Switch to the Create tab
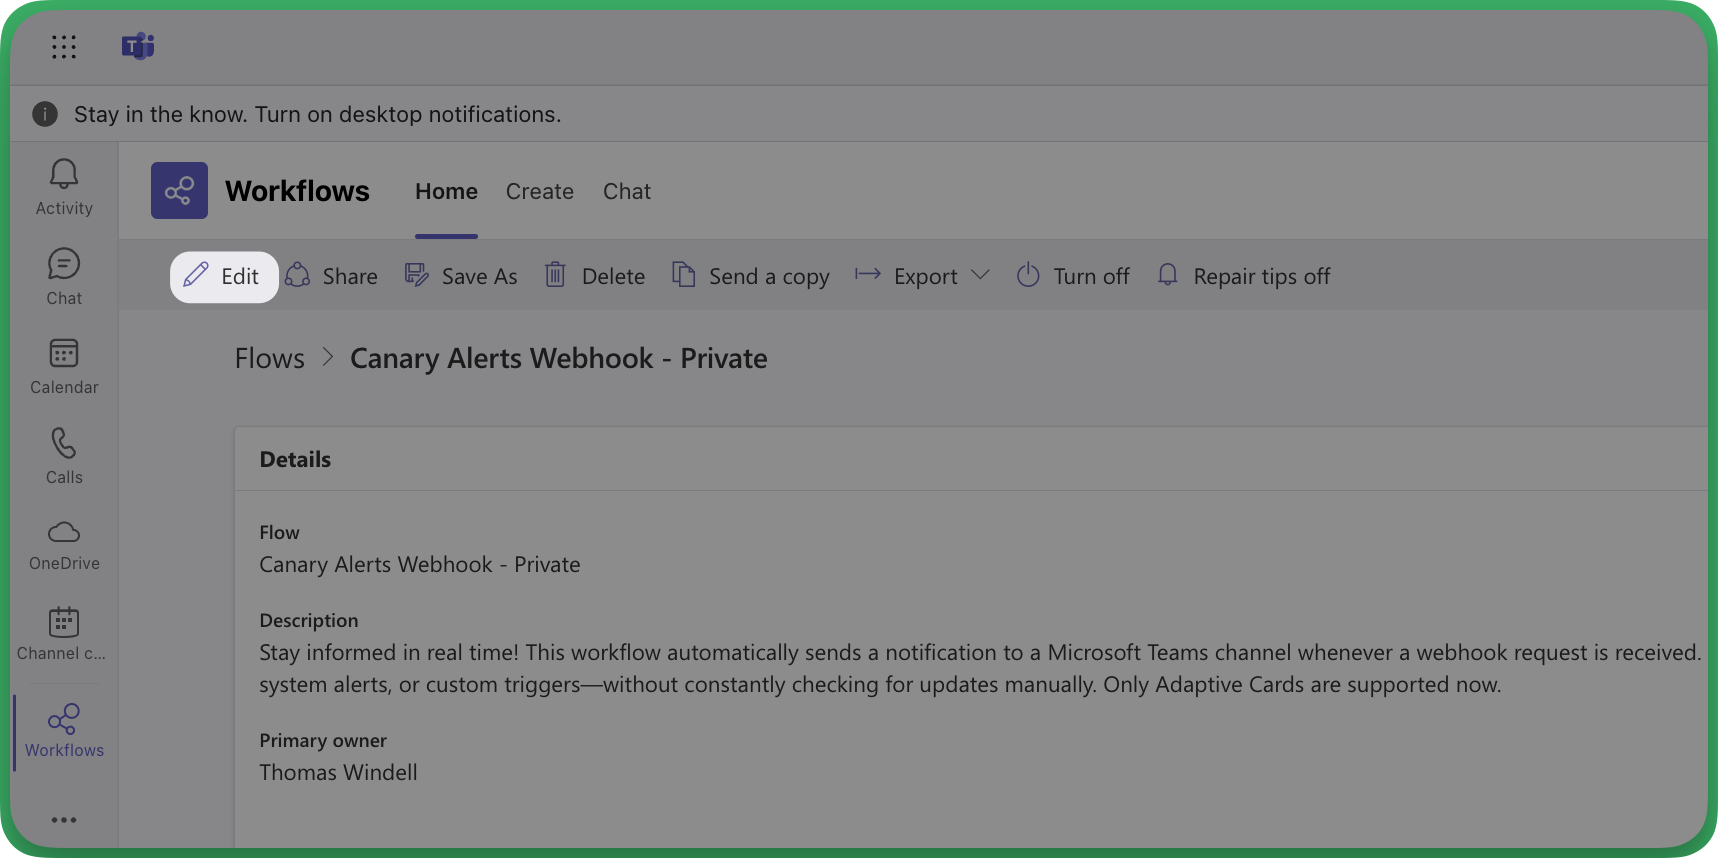Screen dimensions: 1718x858 click(x=540, y=192)
